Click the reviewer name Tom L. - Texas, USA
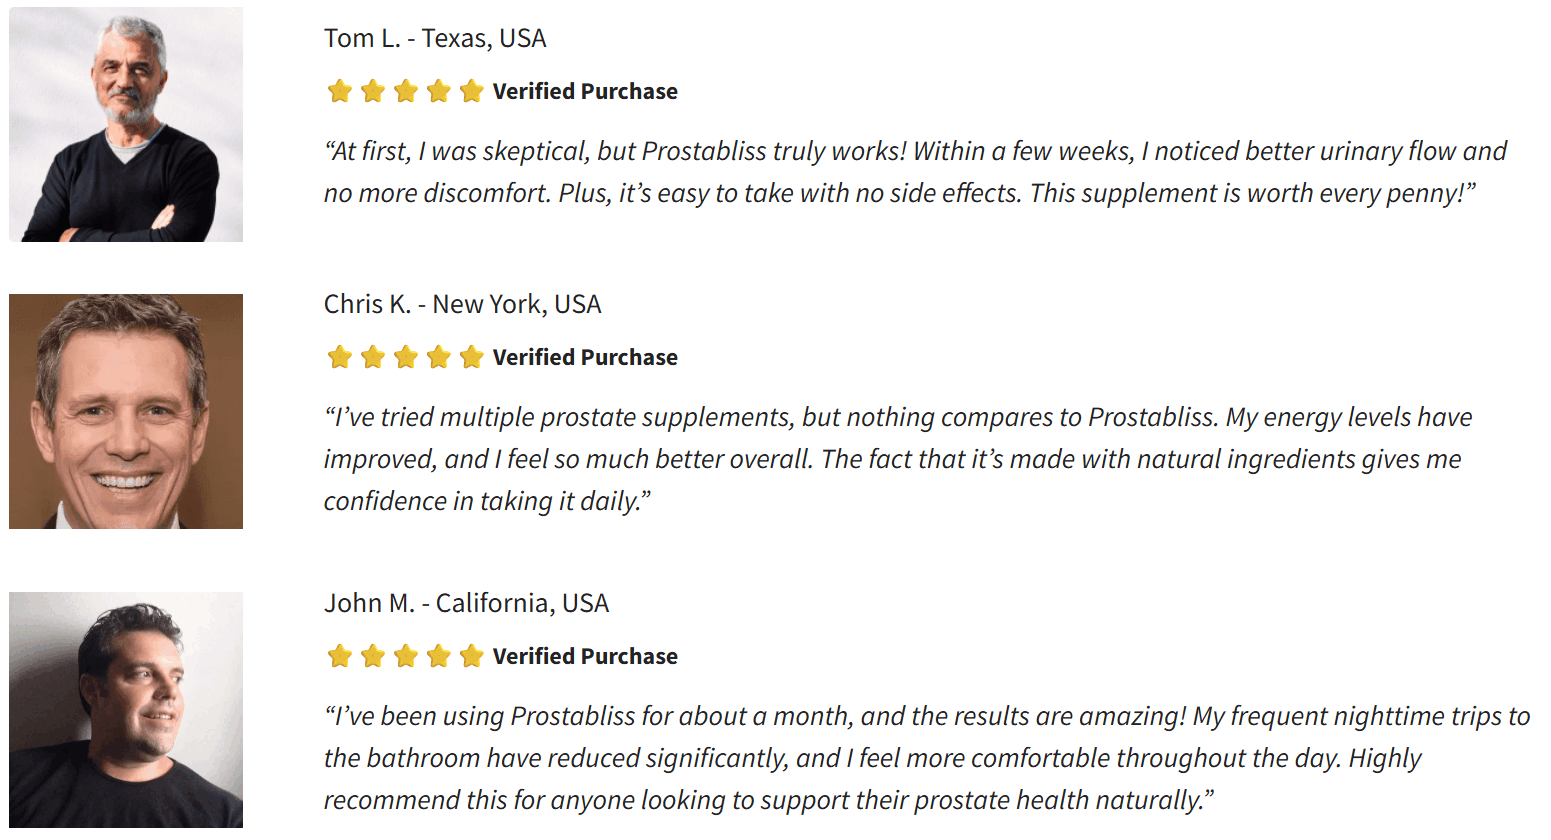 tap(435, 38)
